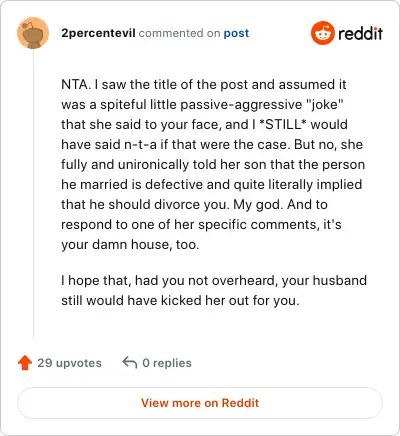Viewport: 400px width, 436px height.
Task: Click the View more on Reddit button
Action: [200, 403]
